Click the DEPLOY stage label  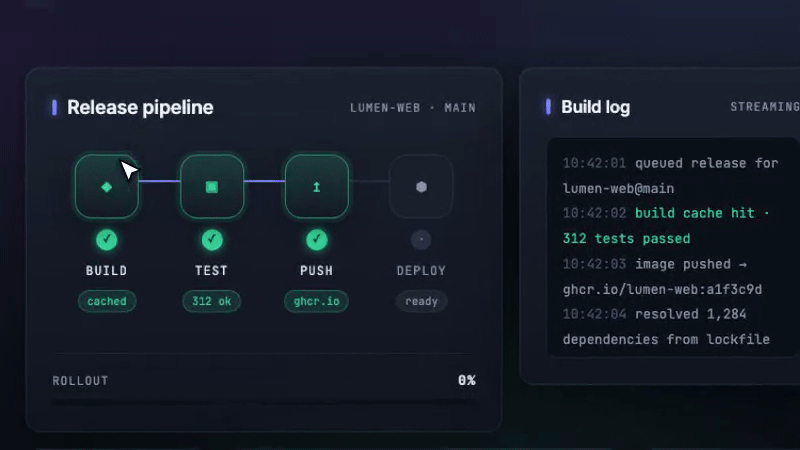pyautogui.click(x=421, y=270)
